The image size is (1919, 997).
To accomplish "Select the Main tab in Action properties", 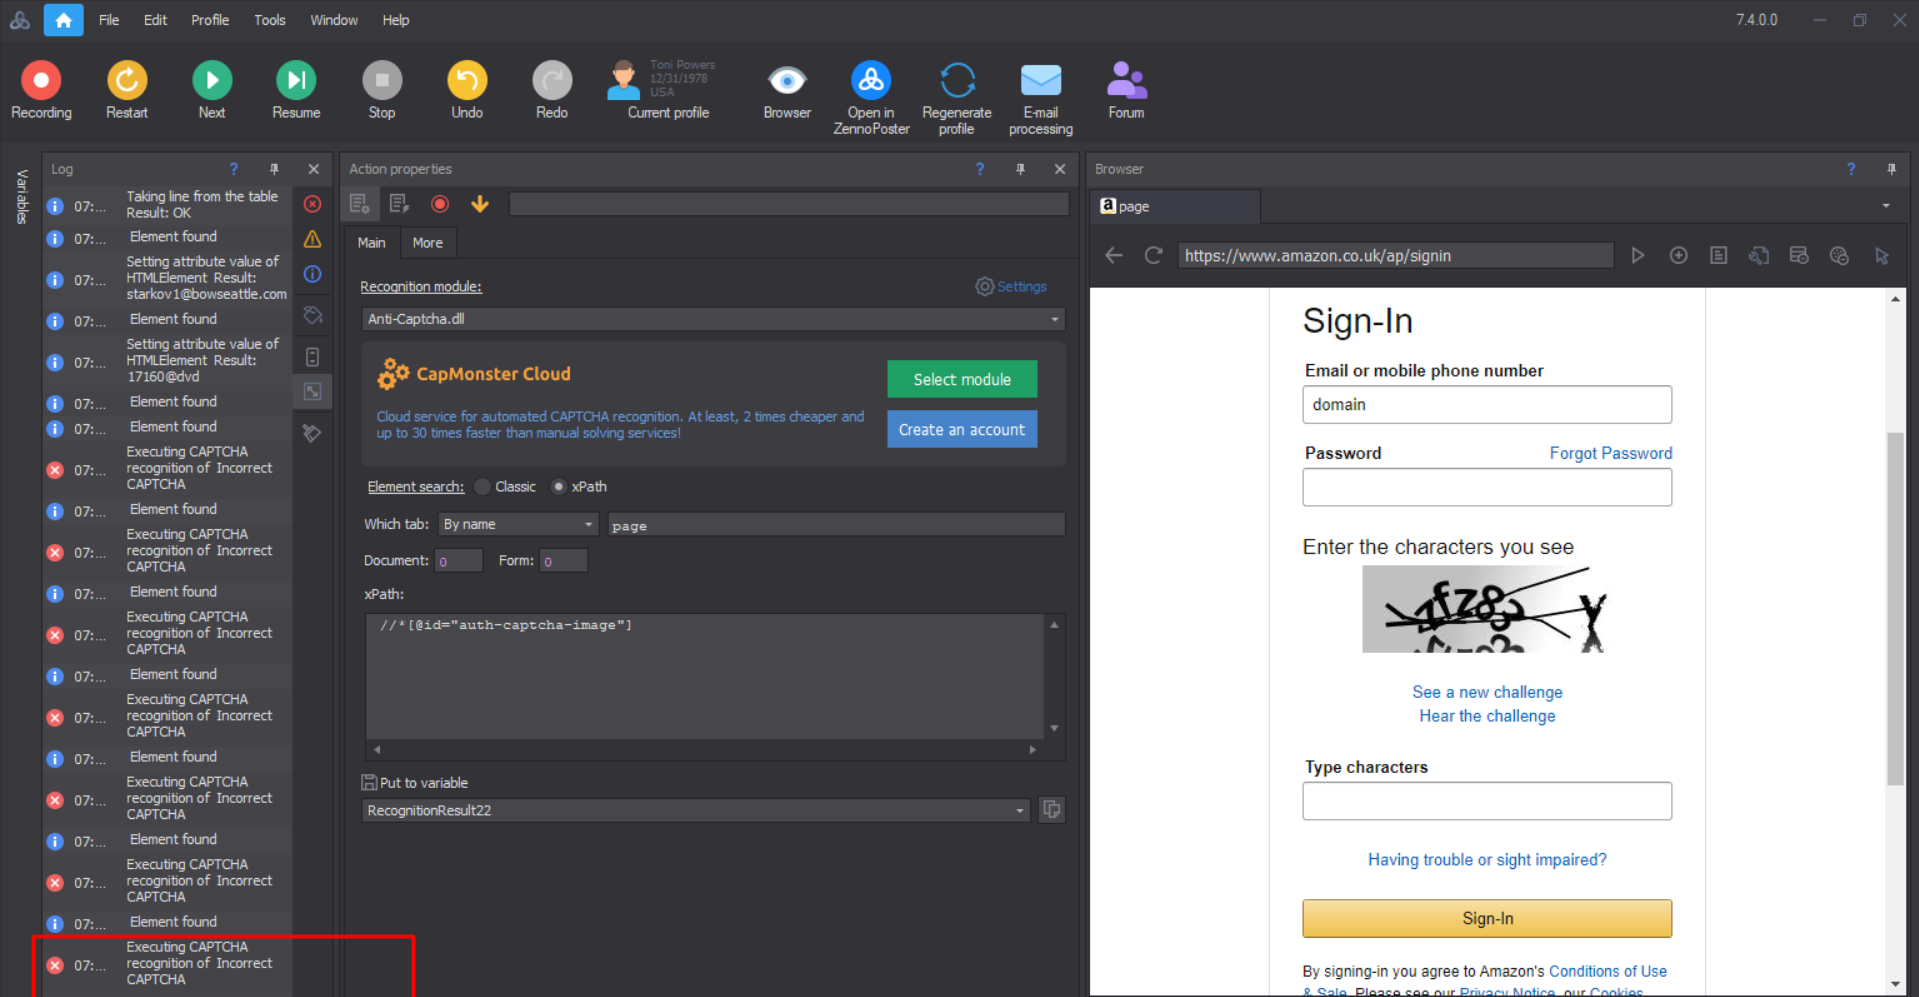I will (371, 243).
